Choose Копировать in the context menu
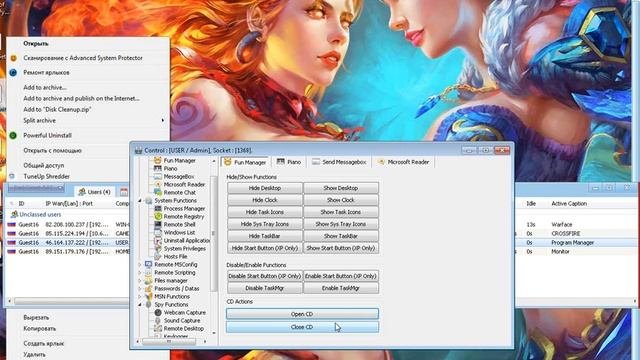 (40, 329)
